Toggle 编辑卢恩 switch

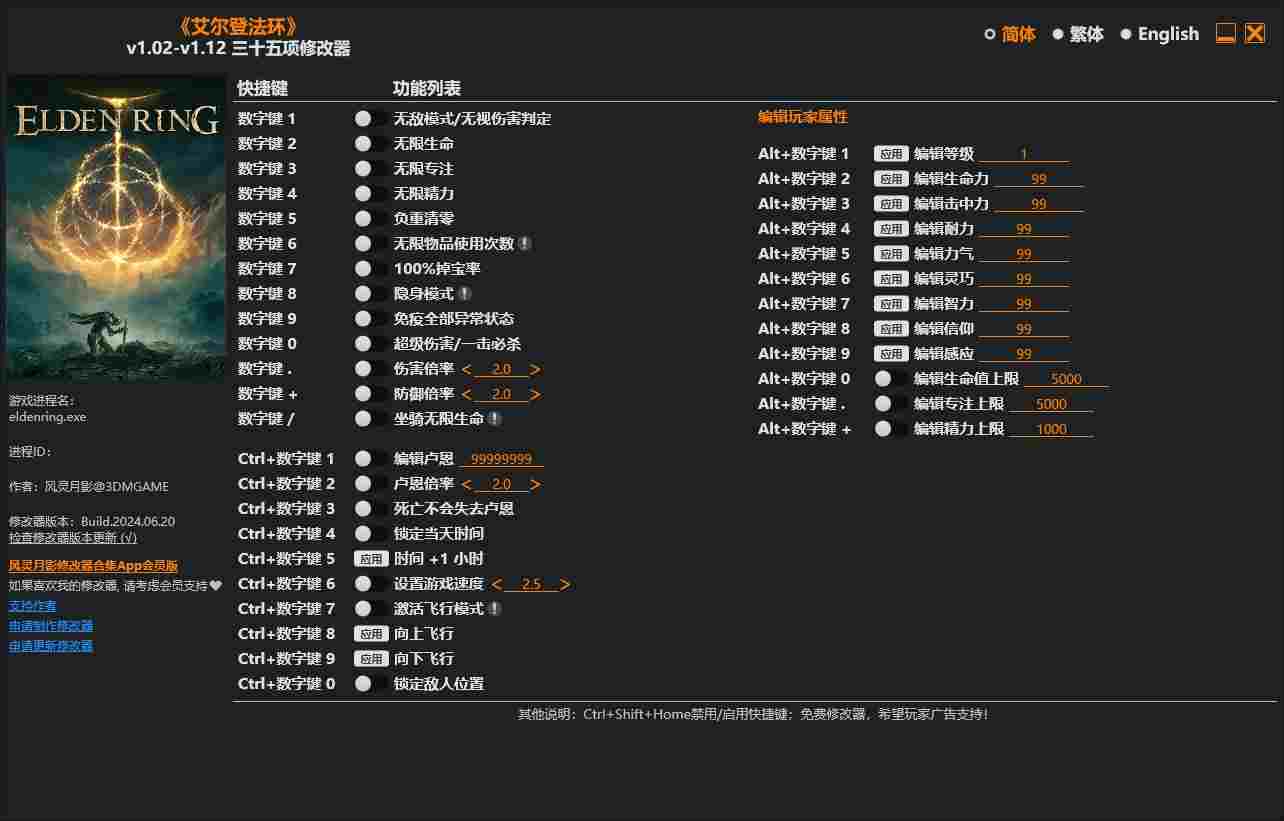tap(371, 458)
